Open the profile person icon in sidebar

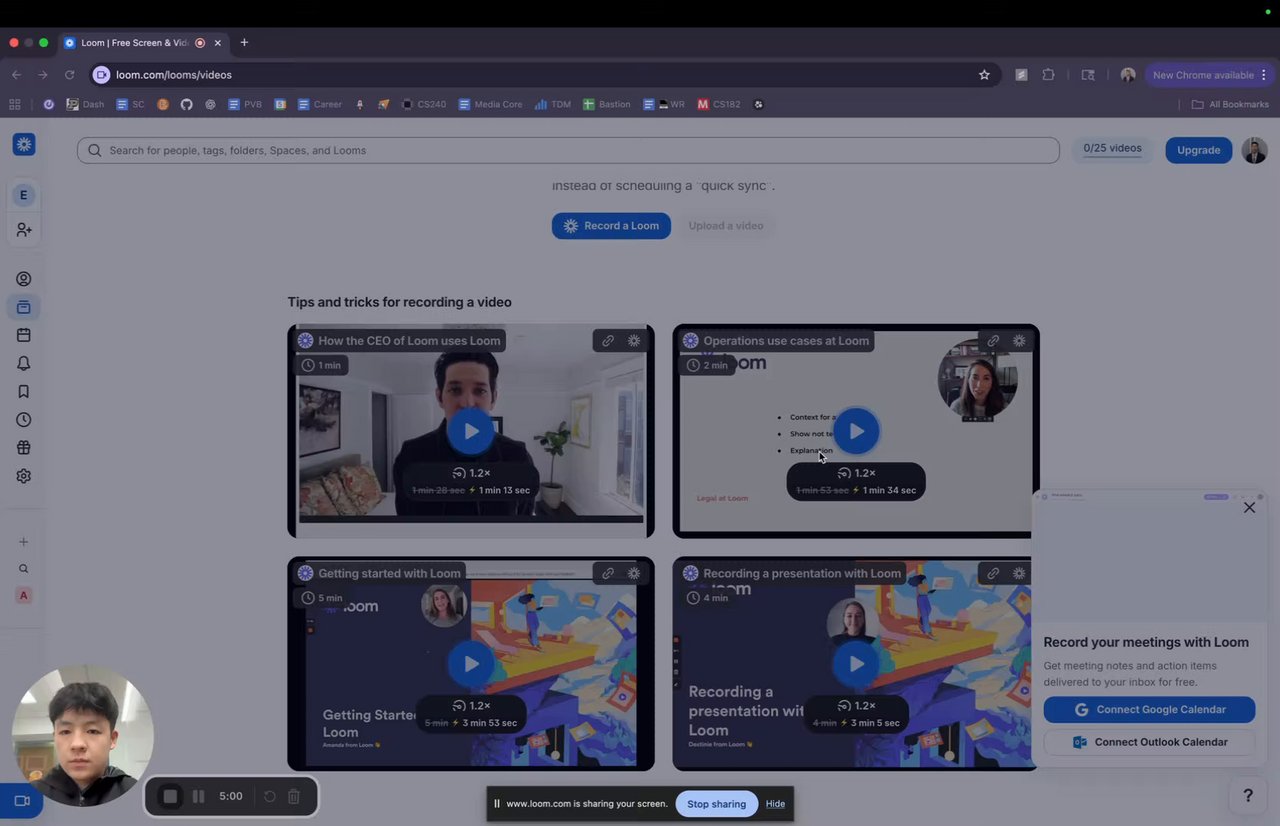(24, 279)
